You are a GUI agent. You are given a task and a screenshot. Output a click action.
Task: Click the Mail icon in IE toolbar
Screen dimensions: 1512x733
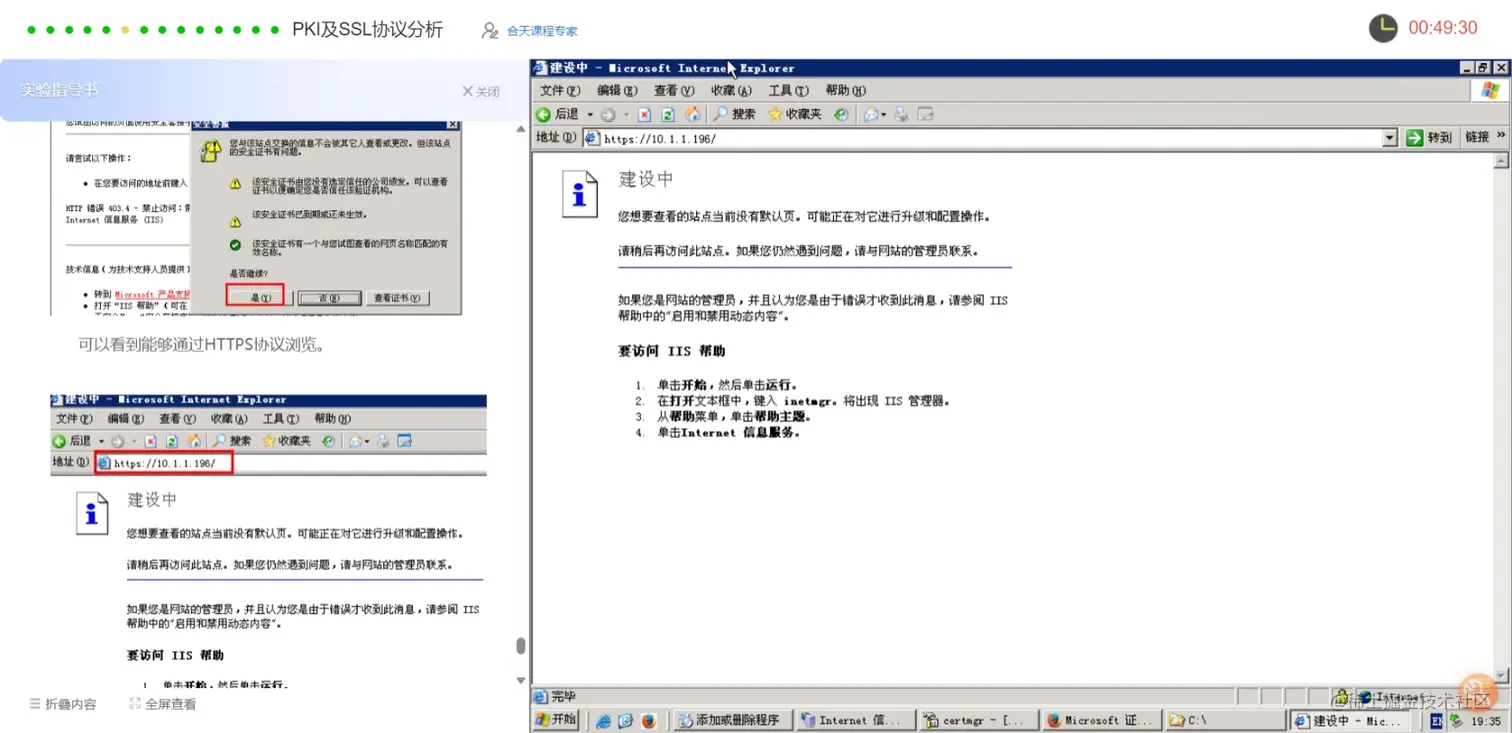point(869,115)
